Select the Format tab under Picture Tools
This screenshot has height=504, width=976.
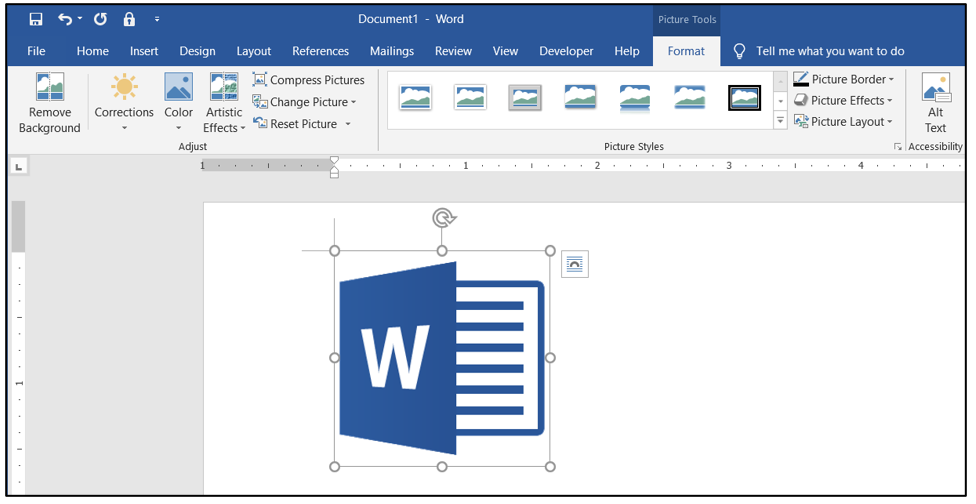(x=686, y=51)
